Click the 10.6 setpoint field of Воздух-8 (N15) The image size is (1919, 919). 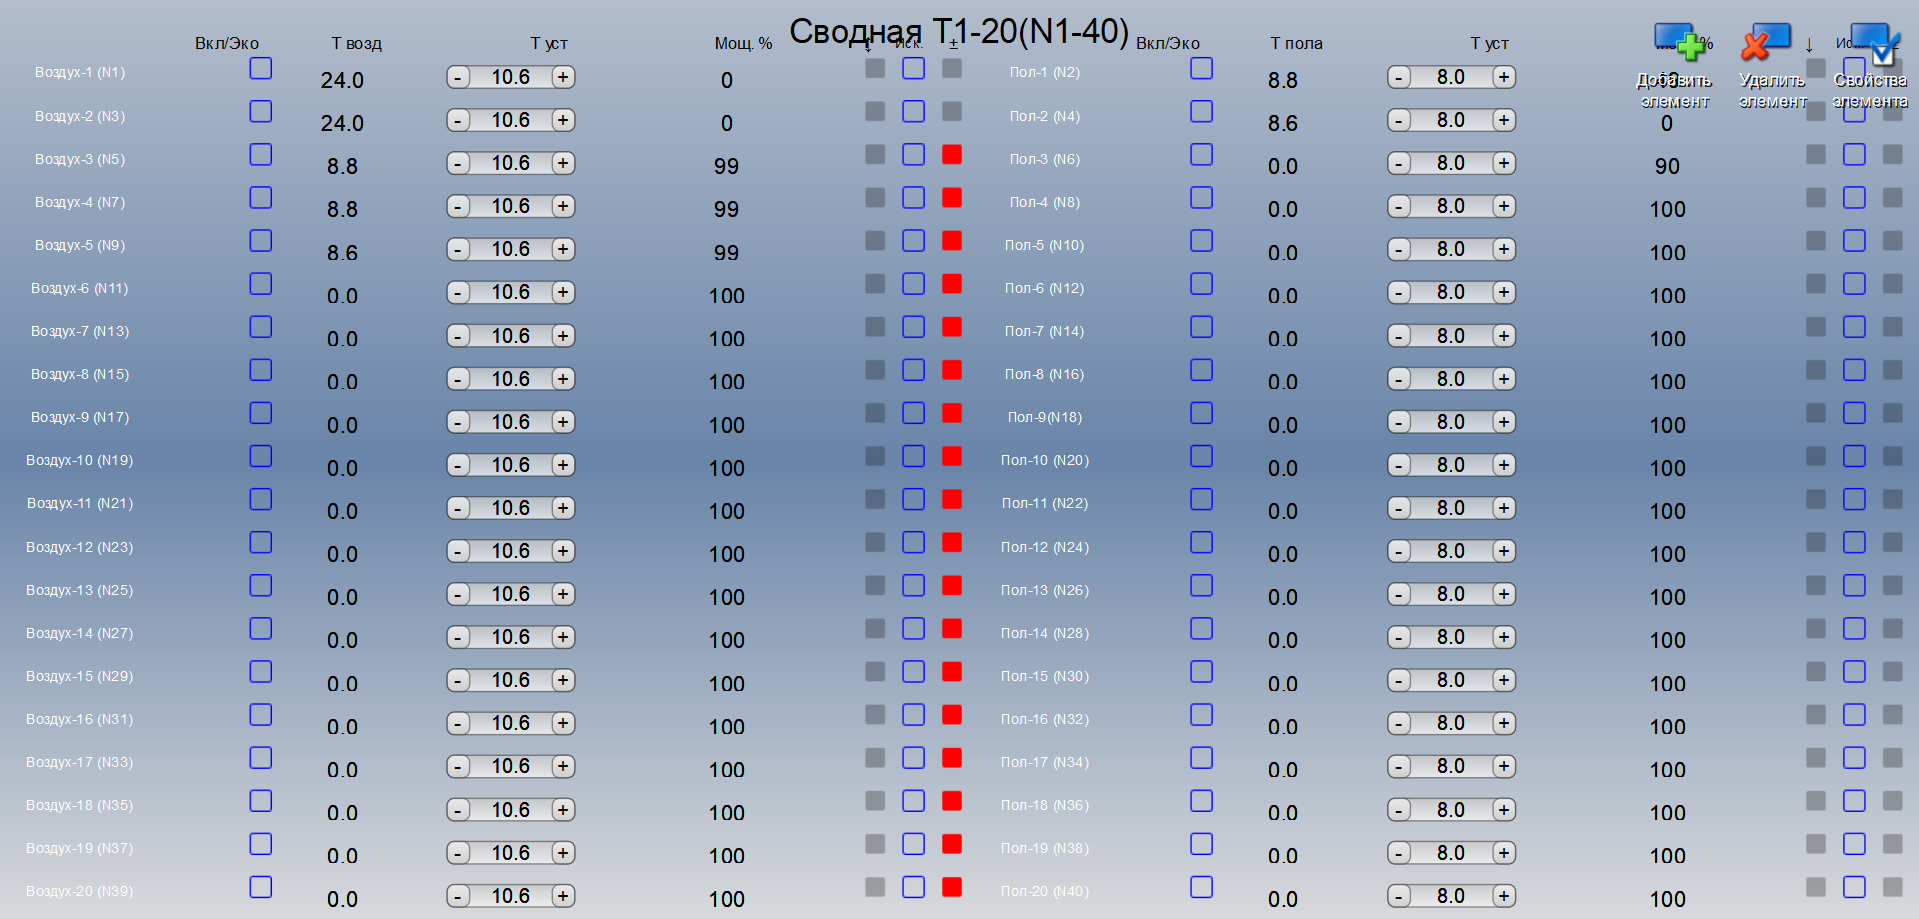(x=510, y=379)
